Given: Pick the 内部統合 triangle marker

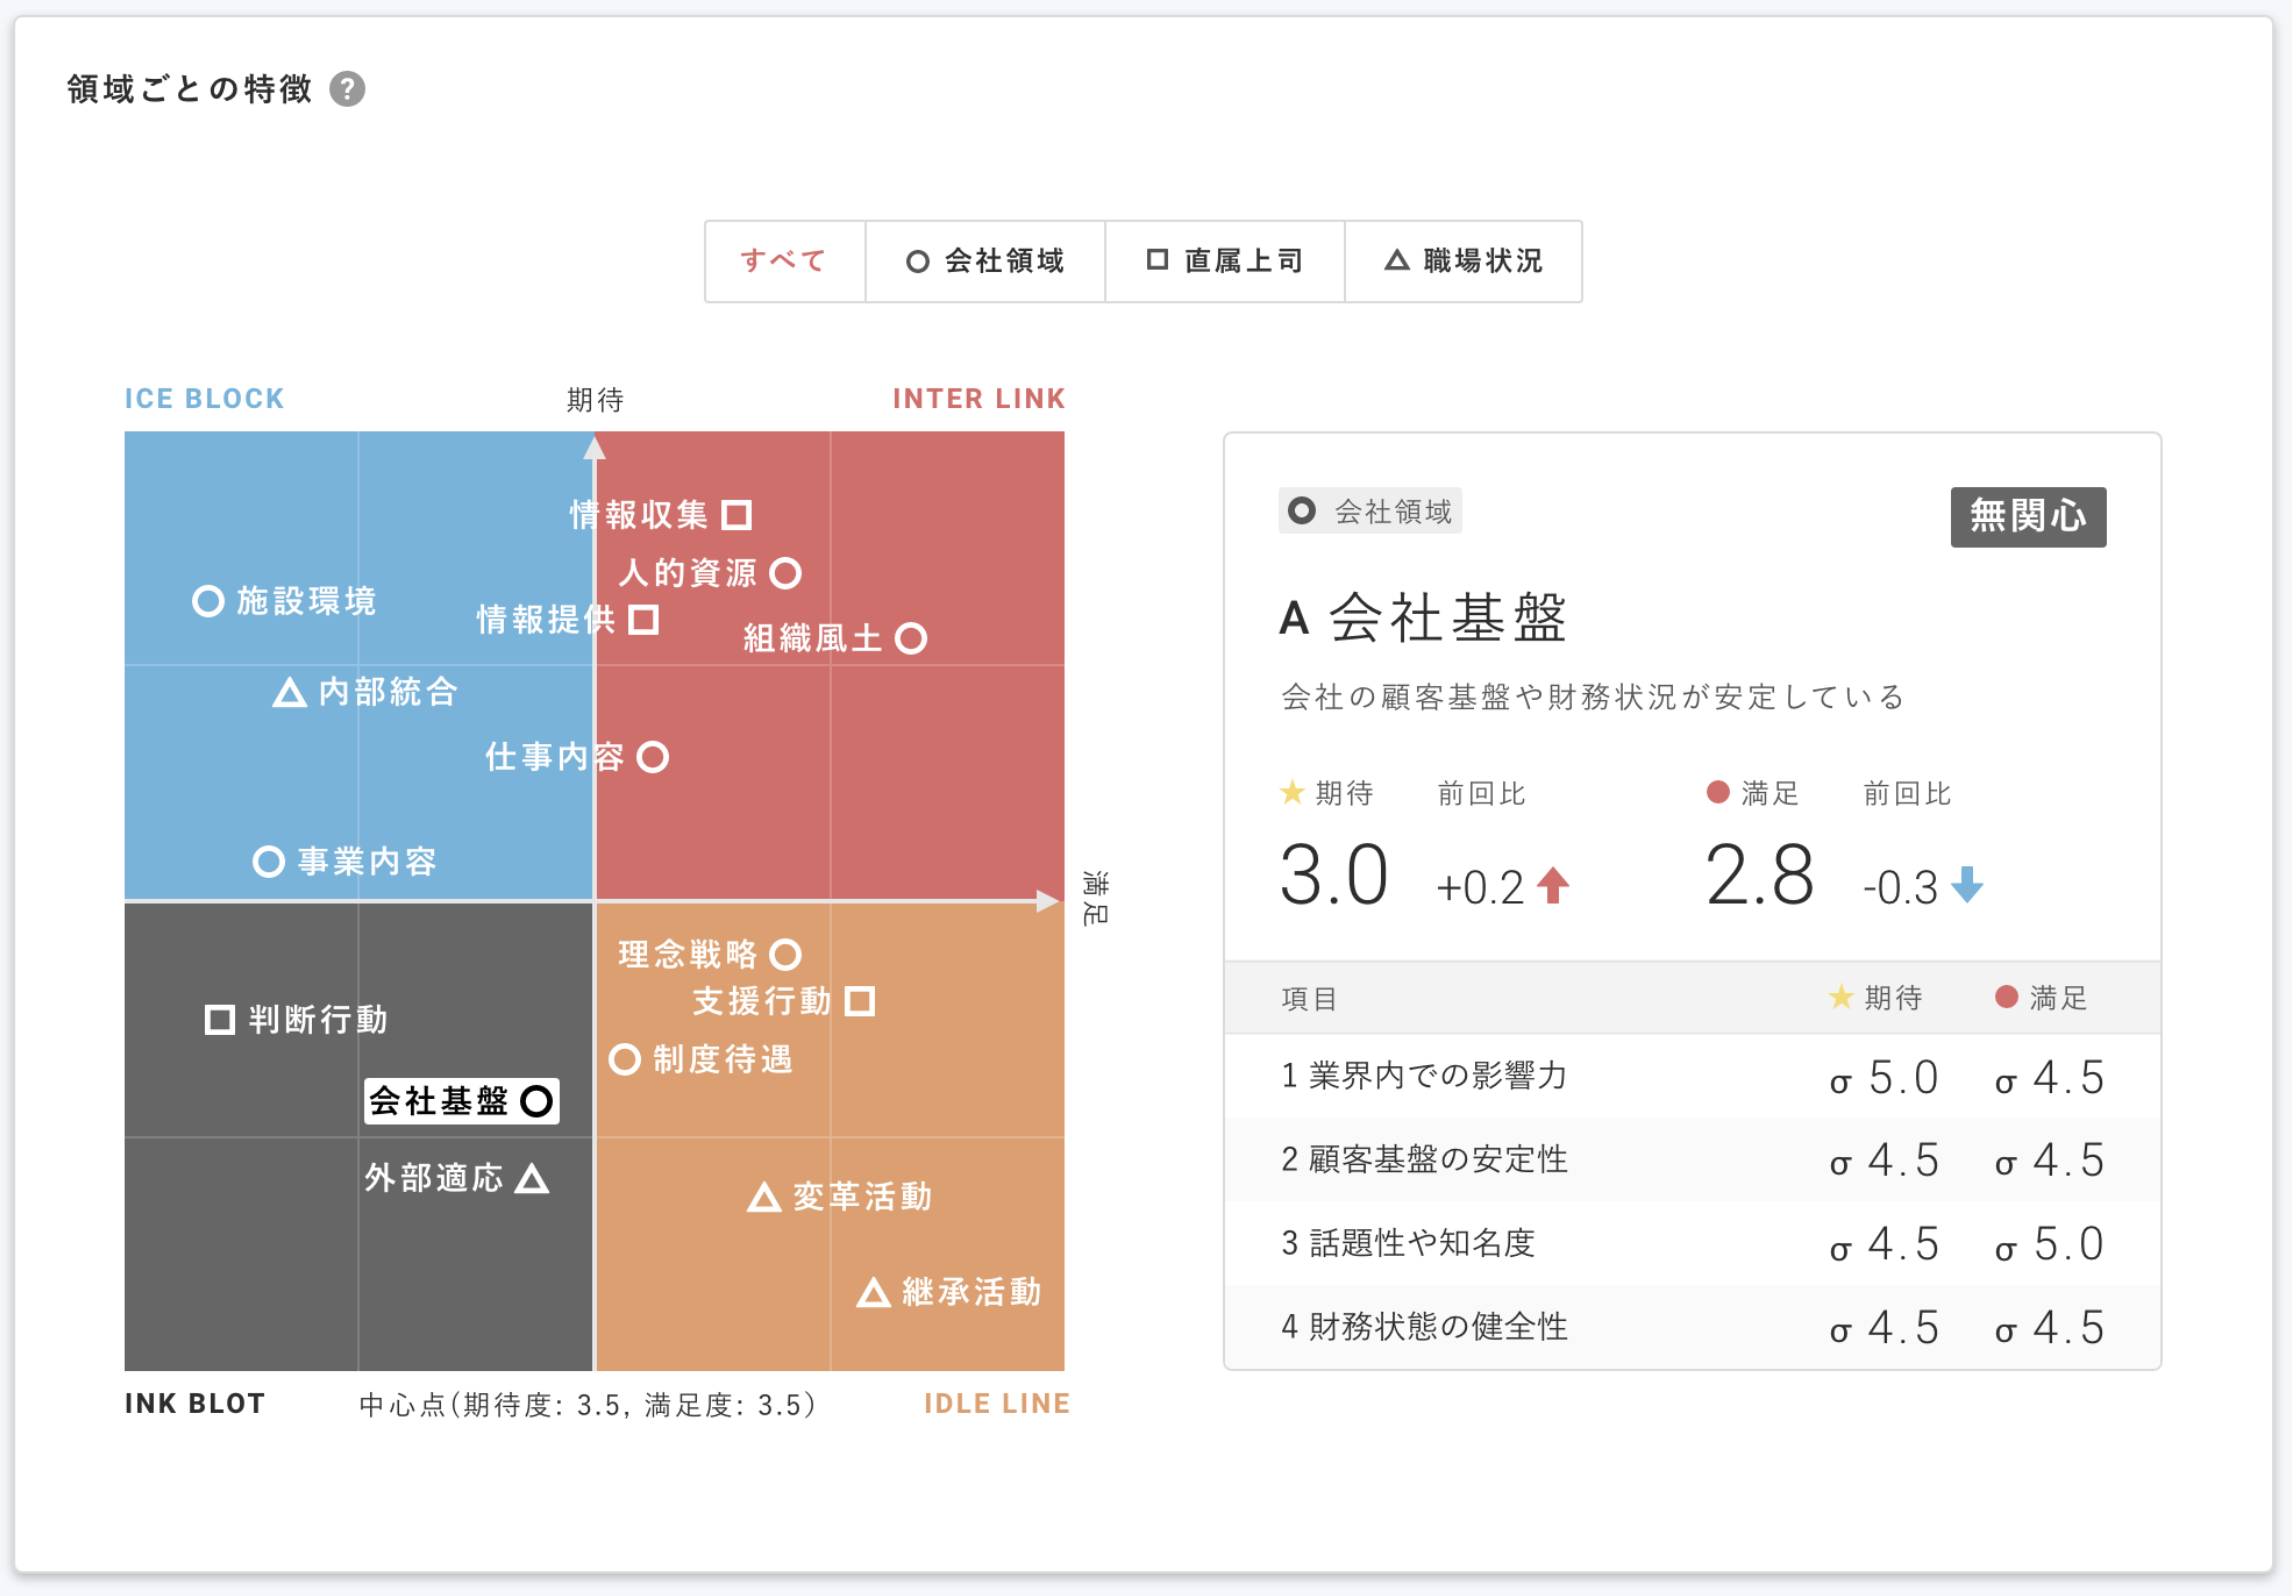Looking at the screenshot, I should [289, 692].
